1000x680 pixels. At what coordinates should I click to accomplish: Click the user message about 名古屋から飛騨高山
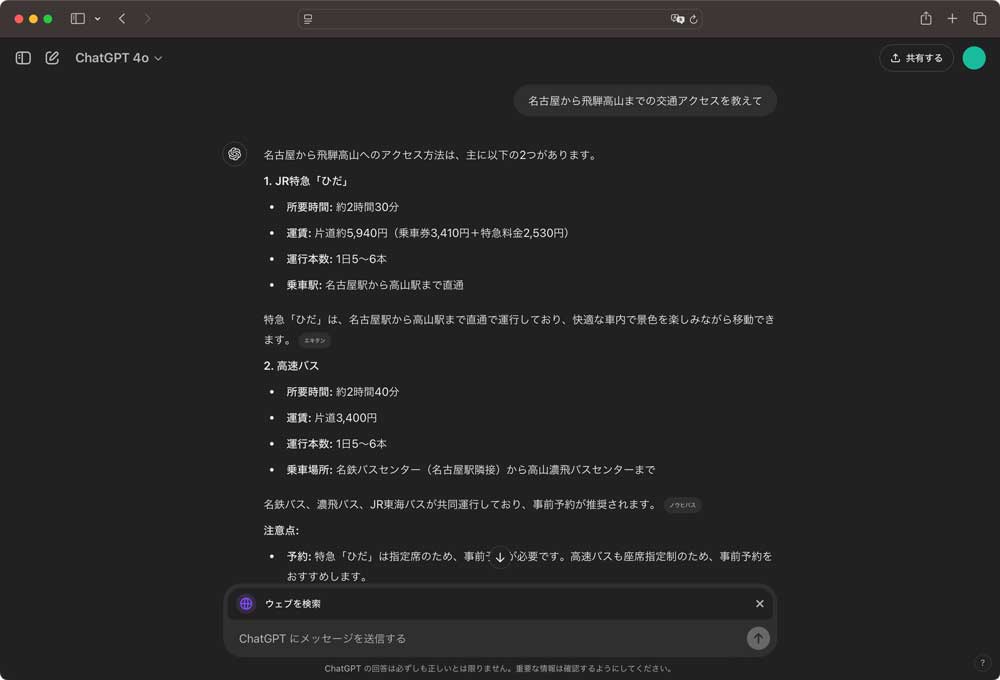tap(645, 101)
